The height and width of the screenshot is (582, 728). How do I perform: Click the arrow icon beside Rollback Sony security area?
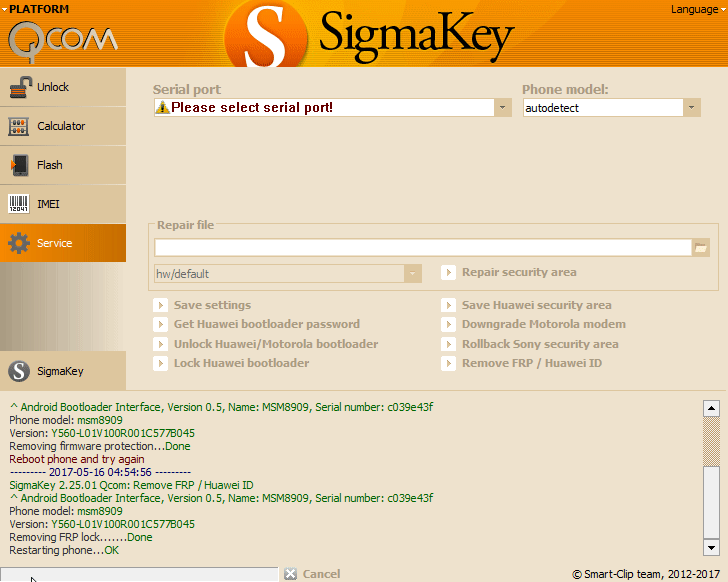(448, 344)
